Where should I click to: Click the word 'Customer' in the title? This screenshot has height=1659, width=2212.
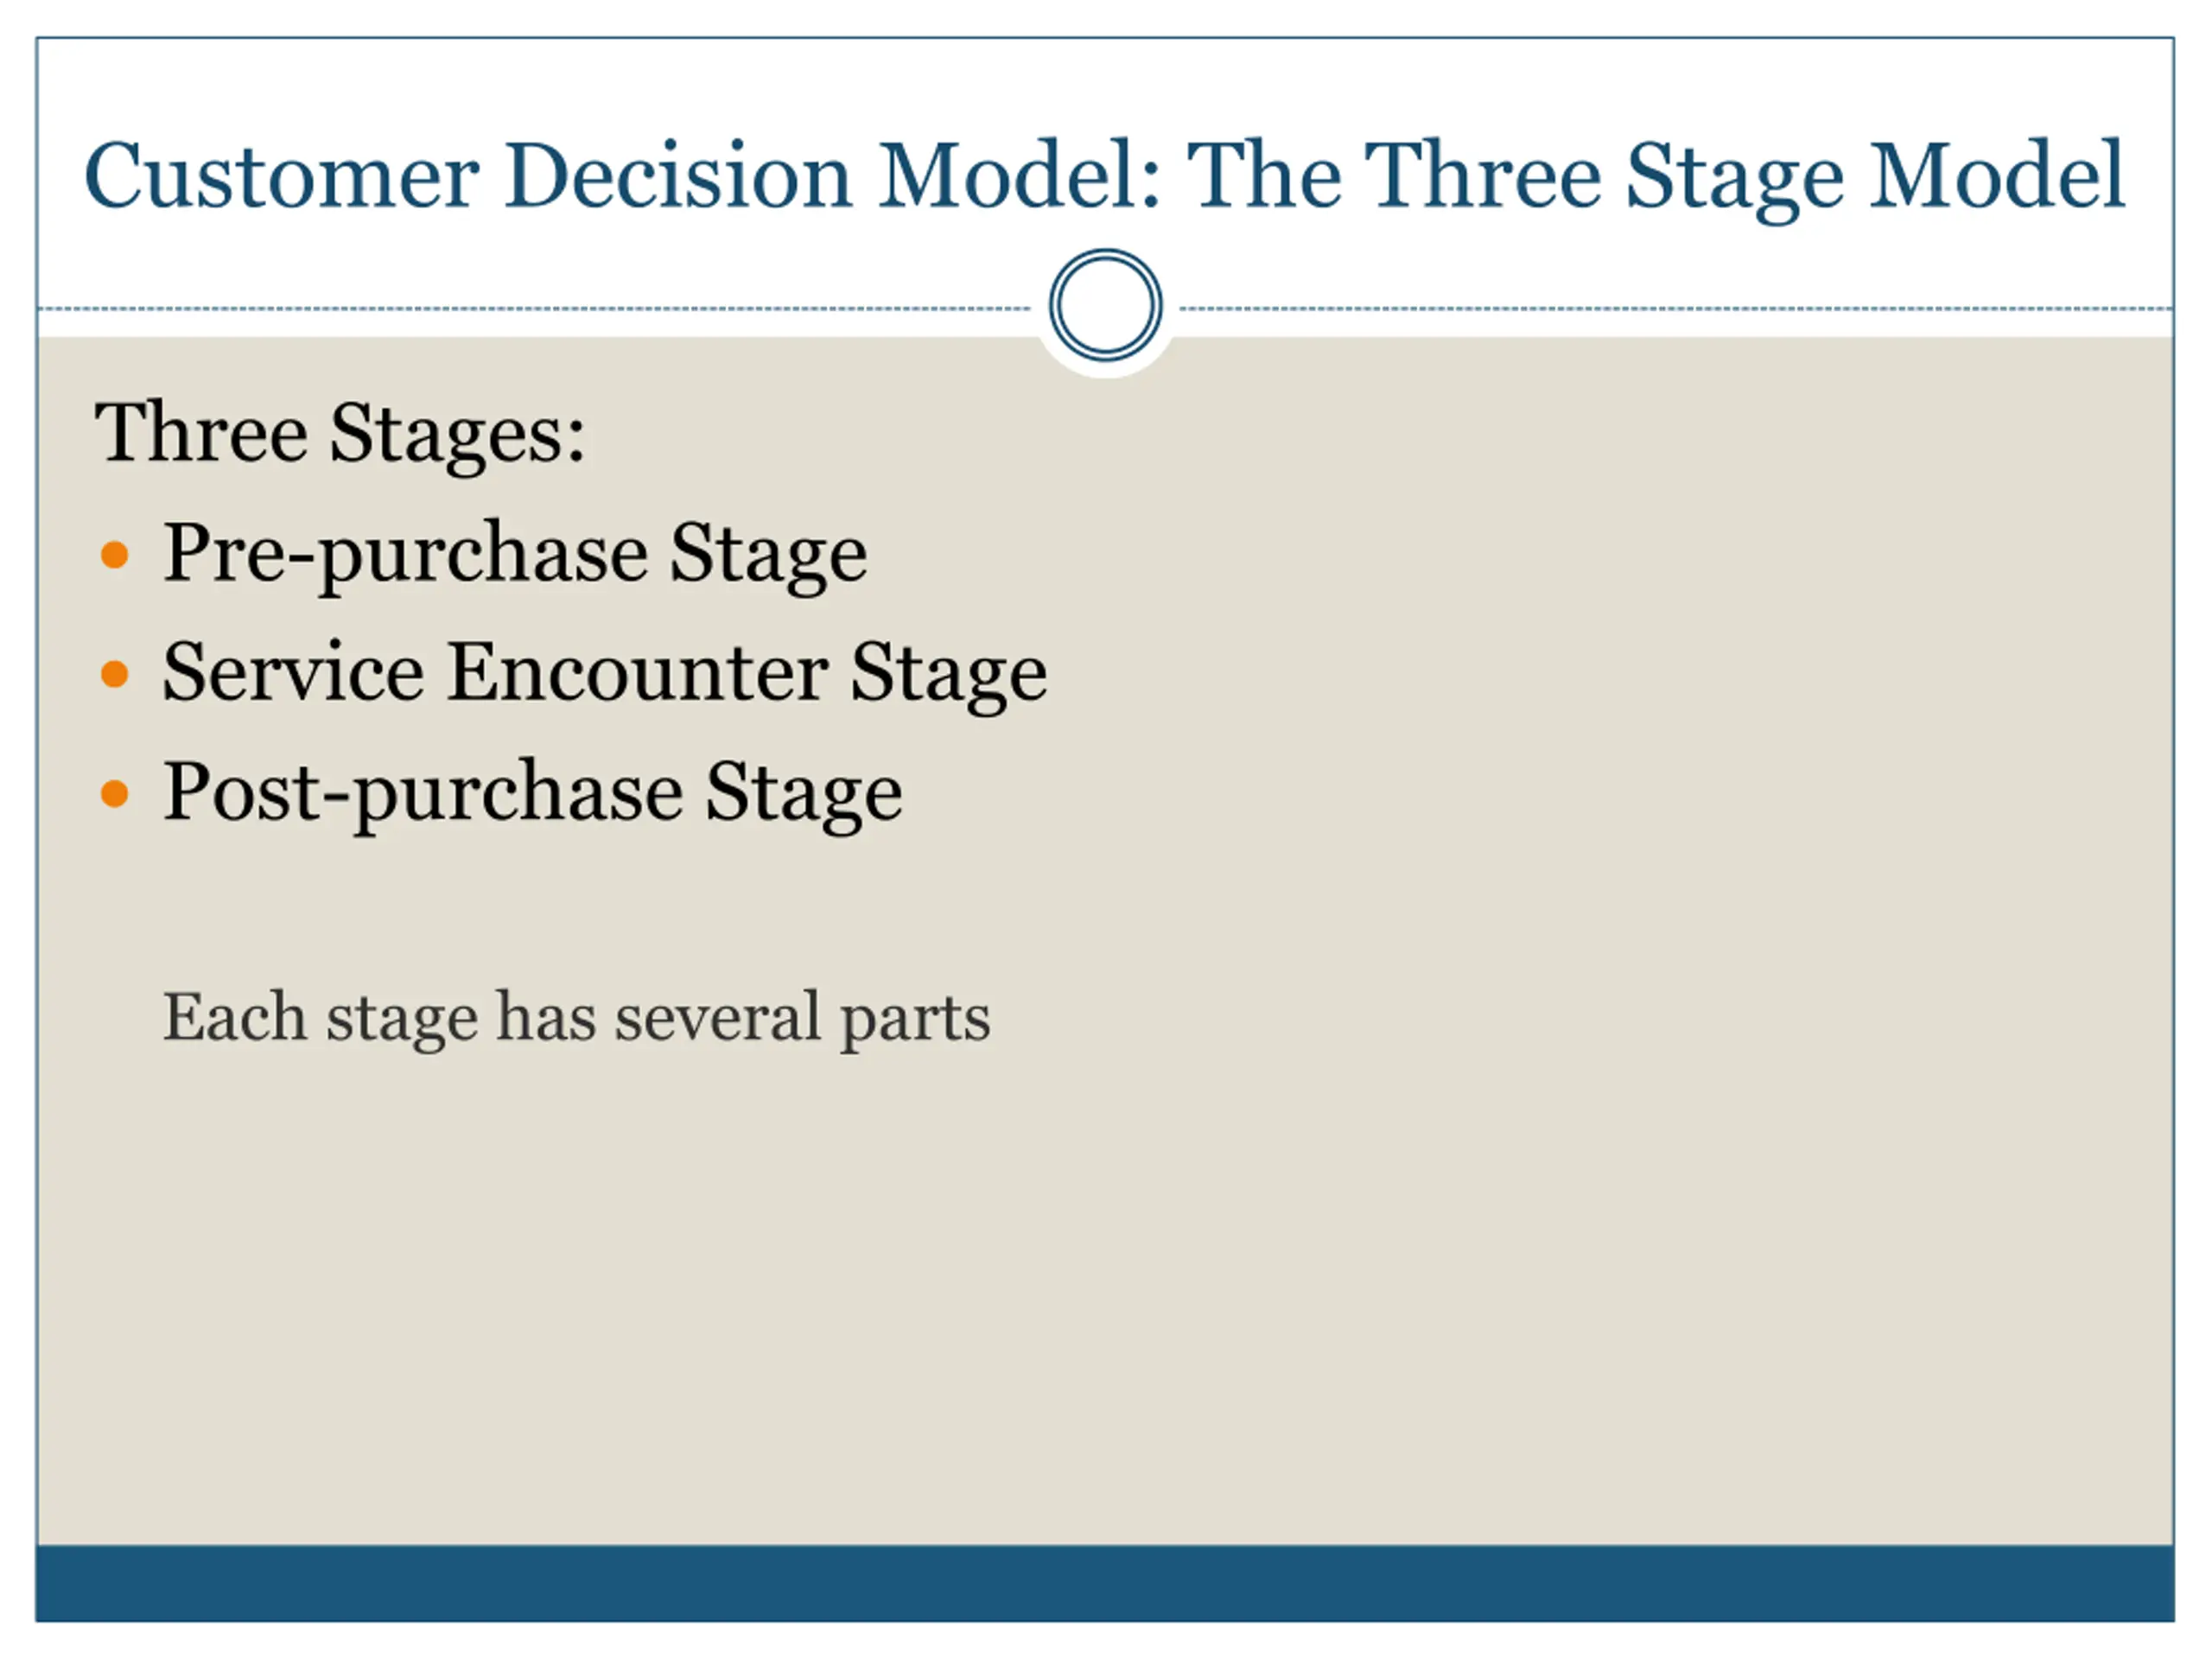pos(282,176)
